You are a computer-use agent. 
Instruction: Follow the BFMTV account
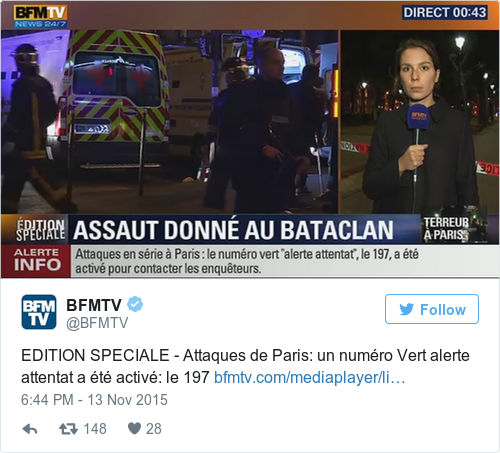(x=432, y=309)
